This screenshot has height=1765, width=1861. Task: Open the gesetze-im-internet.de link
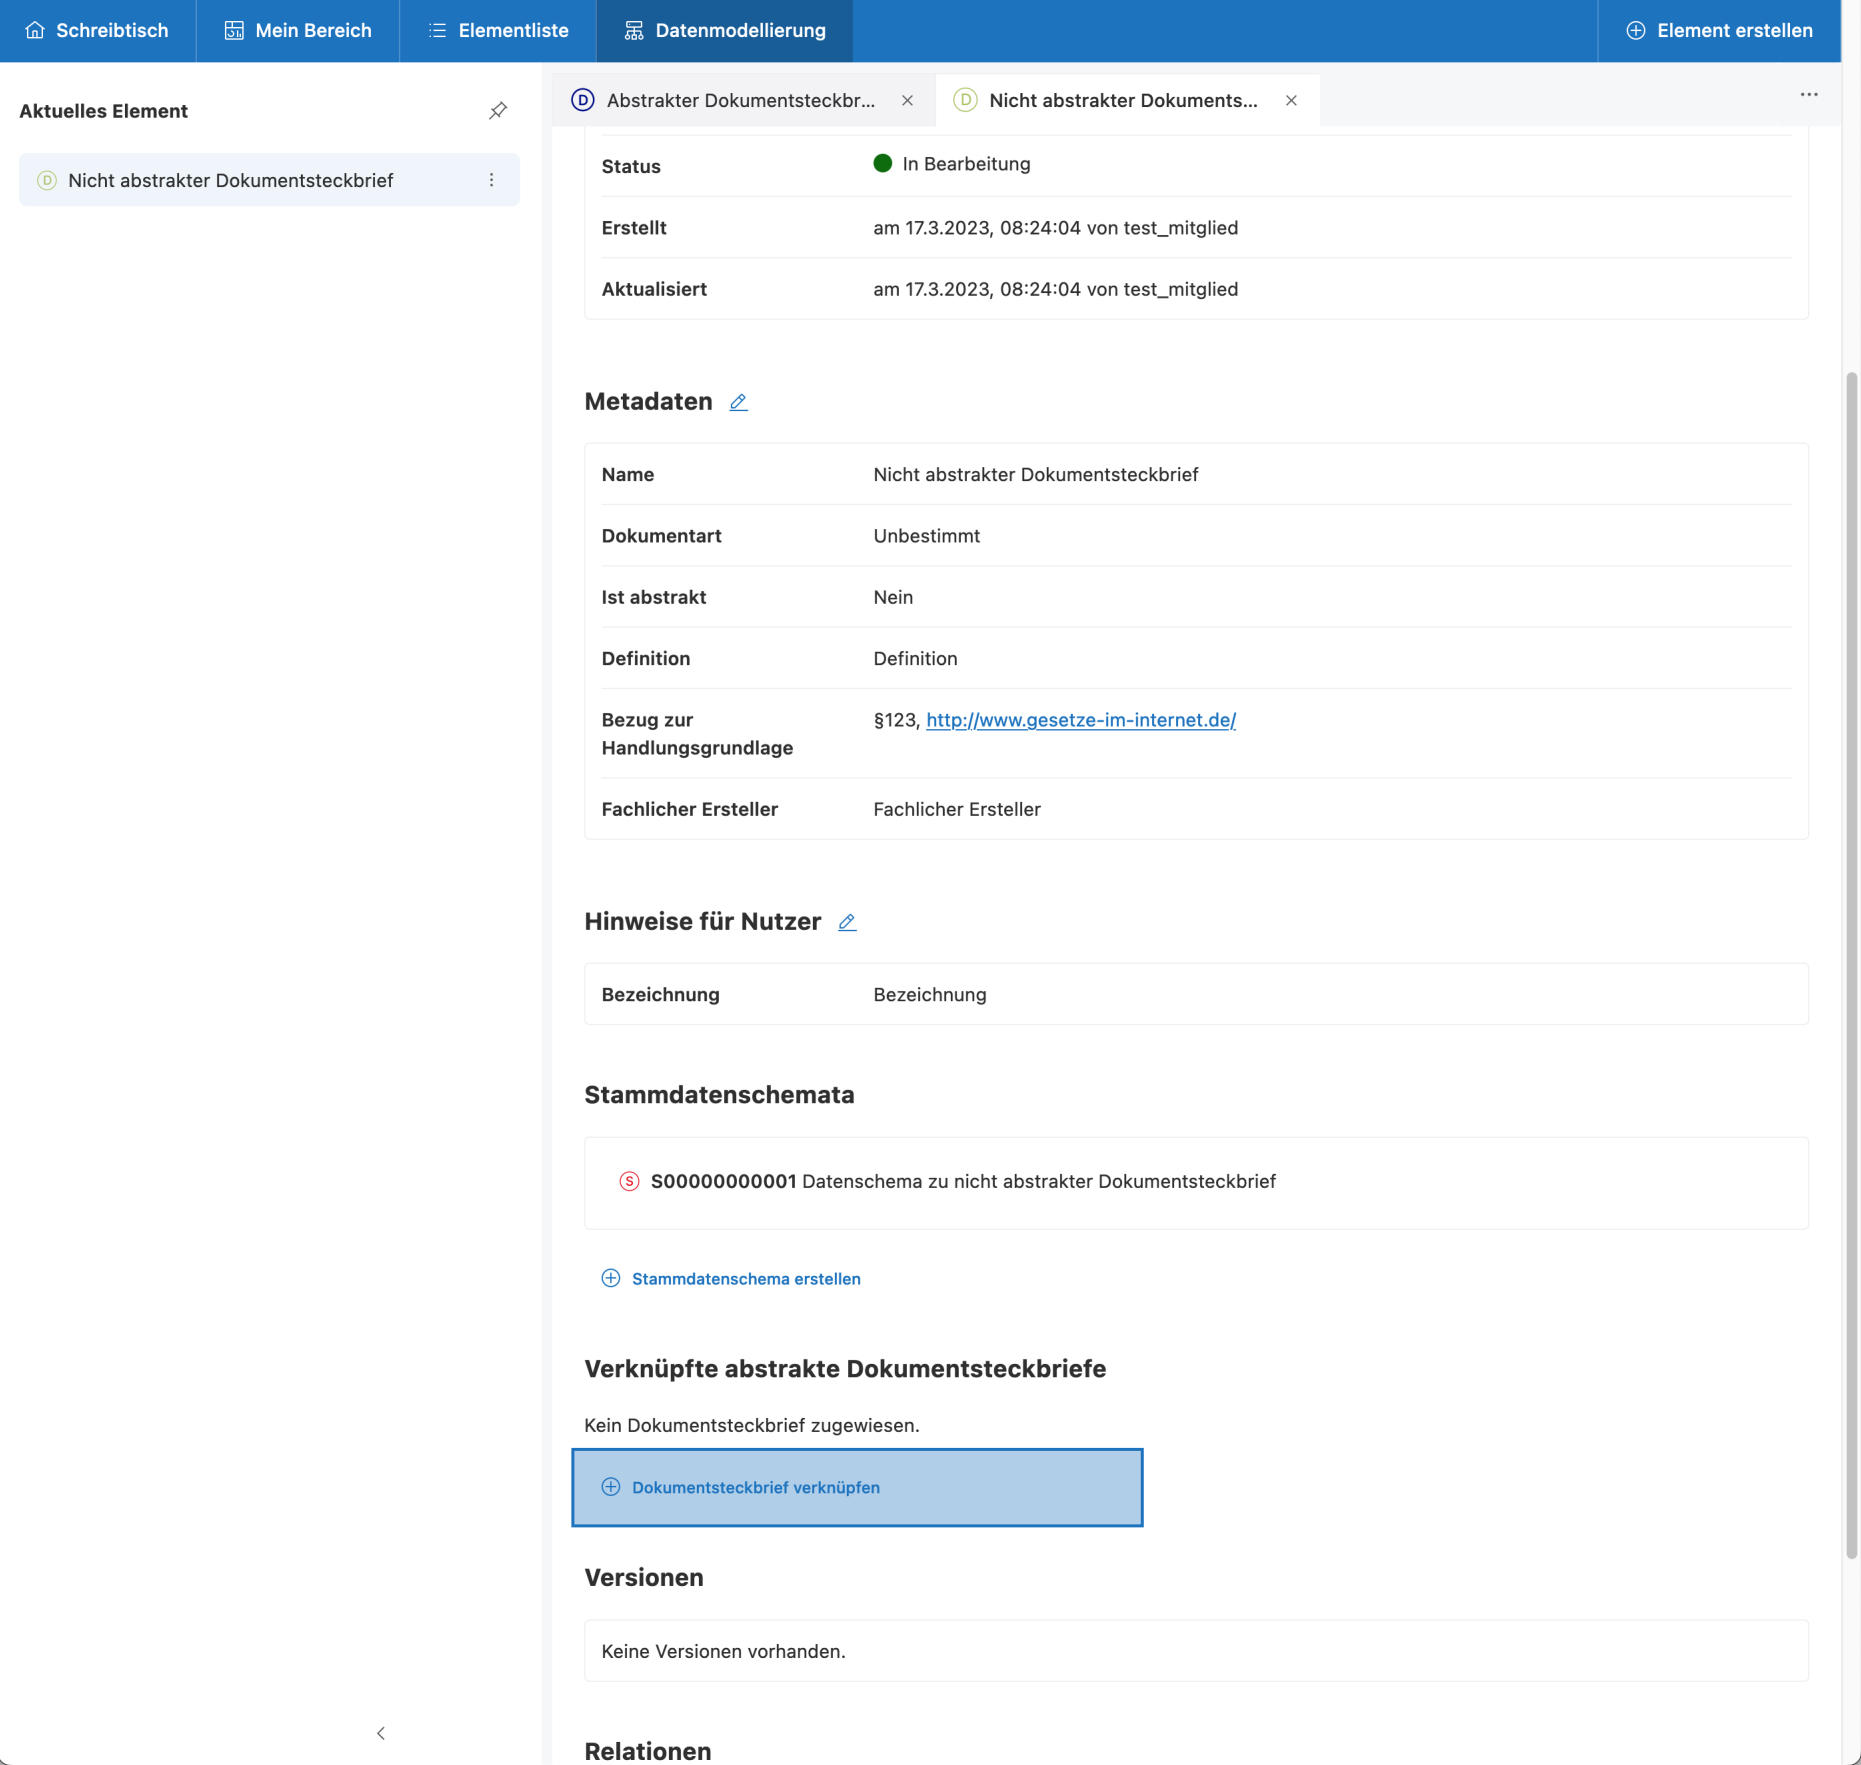[1080, 720]
